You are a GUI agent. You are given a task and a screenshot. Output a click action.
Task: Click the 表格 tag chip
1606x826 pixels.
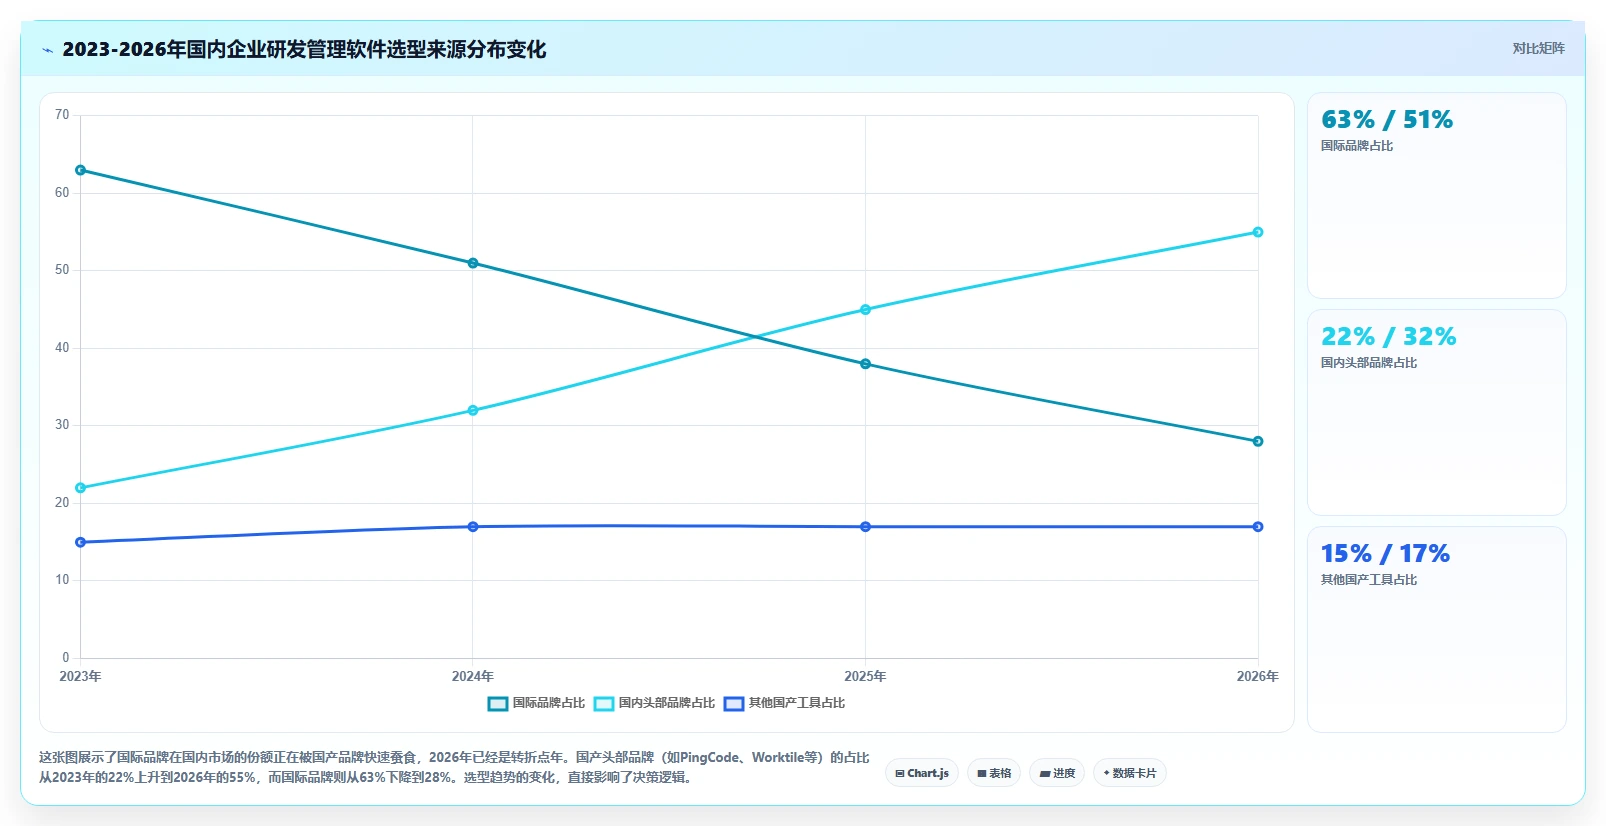tap(994, 773)
